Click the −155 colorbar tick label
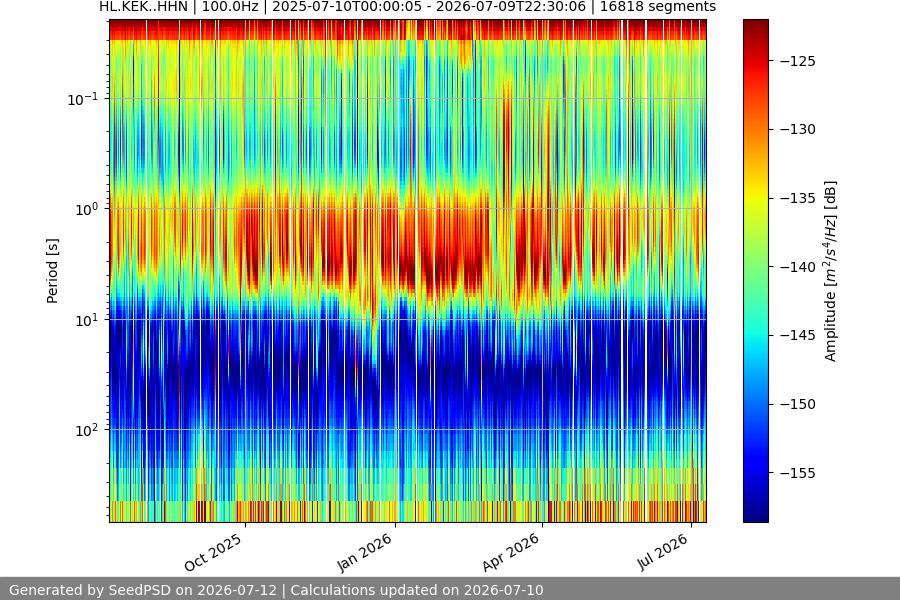The image size is (900, 600). 798,473
